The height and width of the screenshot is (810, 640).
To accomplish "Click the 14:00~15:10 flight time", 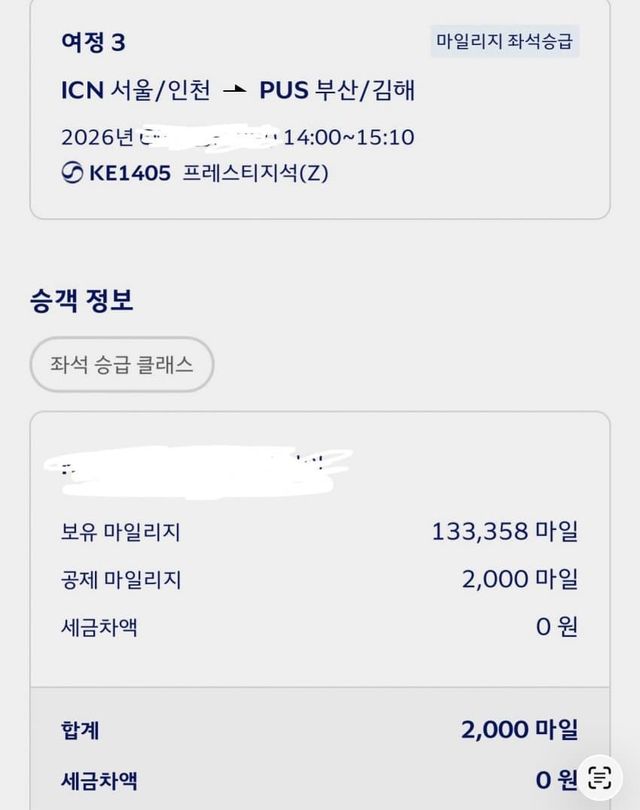I will (x=349, y=137).
